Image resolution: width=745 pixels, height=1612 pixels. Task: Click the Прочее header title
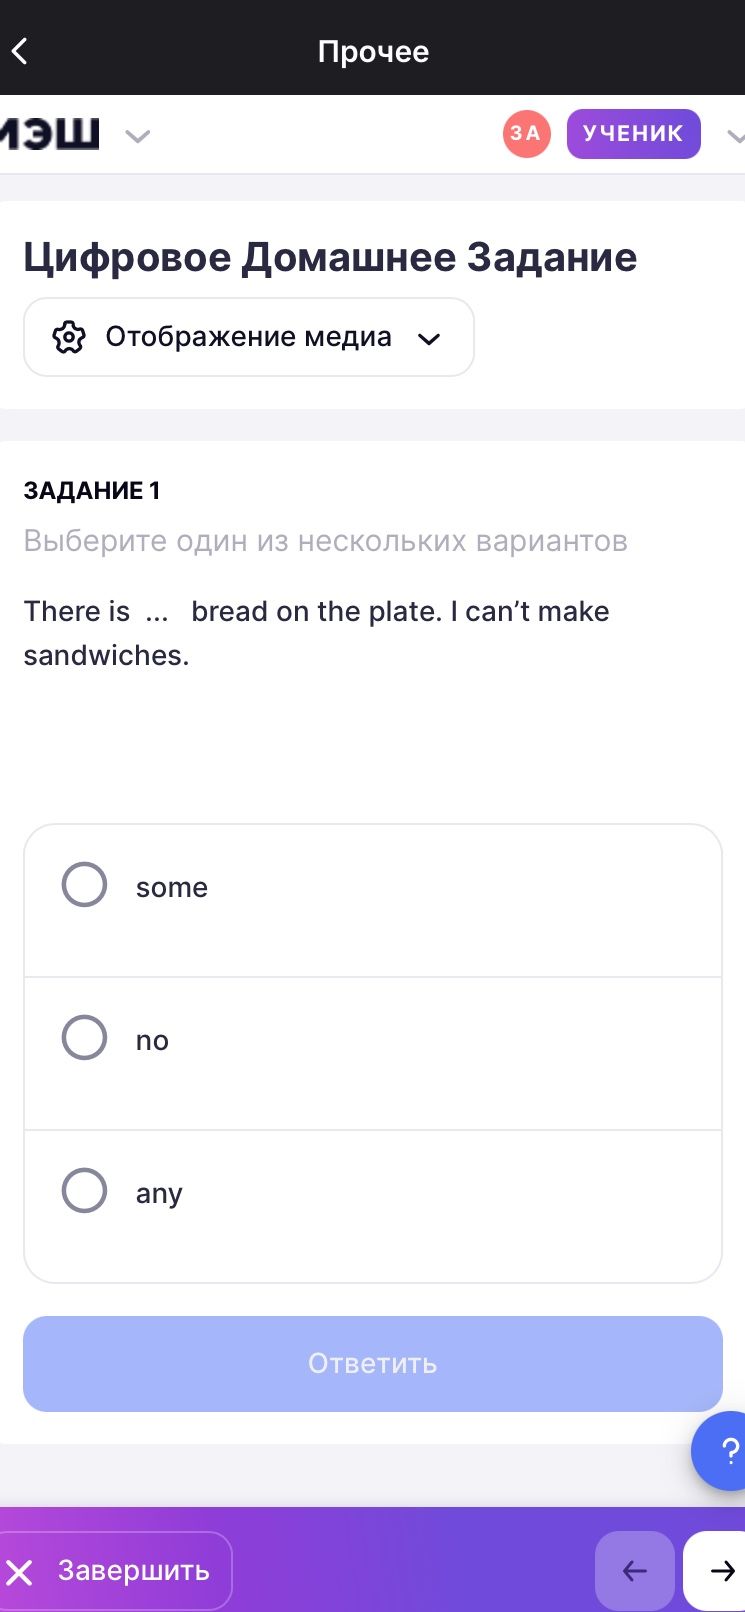(373, 52)
